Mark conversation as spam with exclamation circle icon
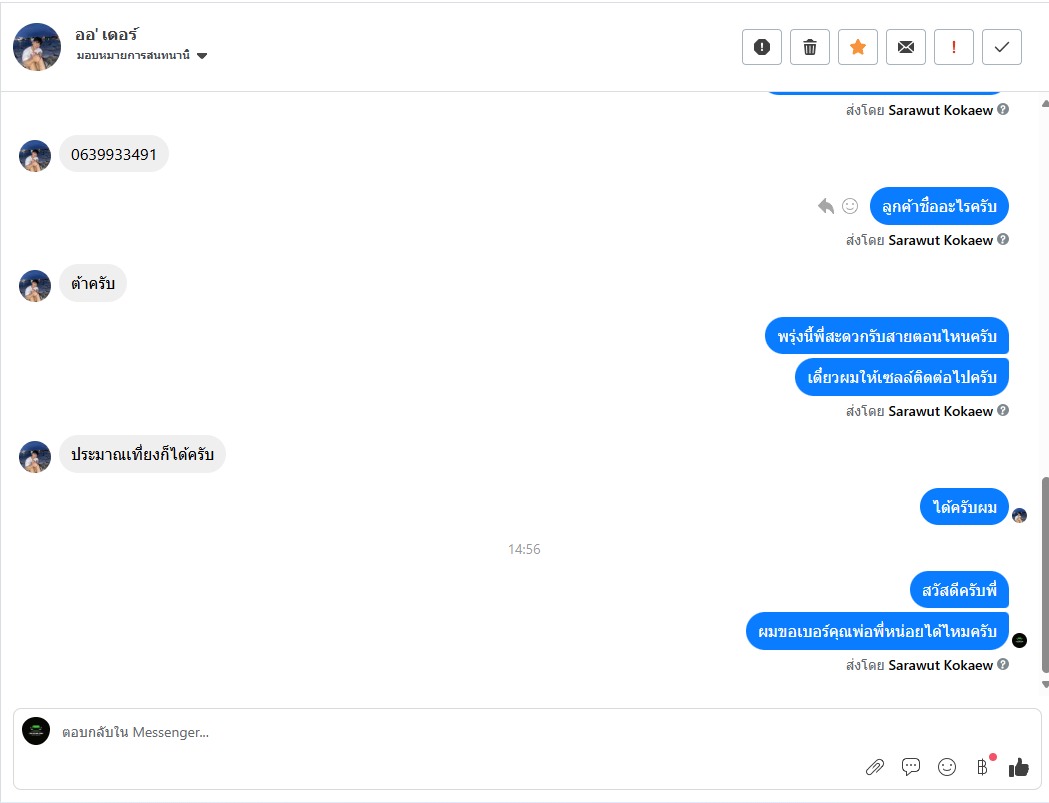 [761, 47]
